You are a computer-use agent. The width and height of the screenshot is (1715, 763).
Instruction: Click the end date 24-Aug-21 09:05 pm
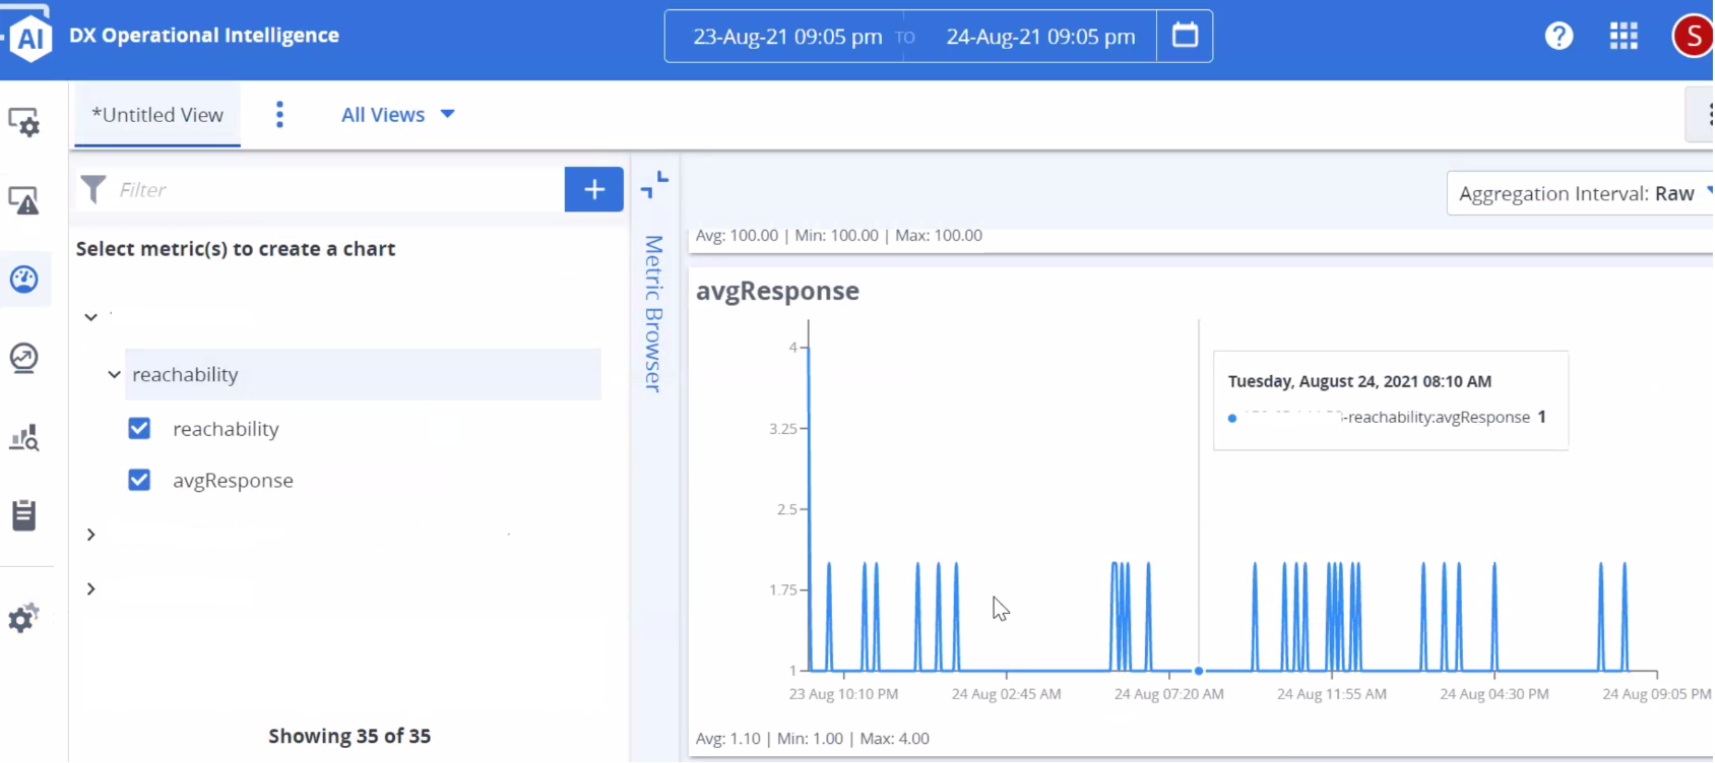(x=1041, y=37)
